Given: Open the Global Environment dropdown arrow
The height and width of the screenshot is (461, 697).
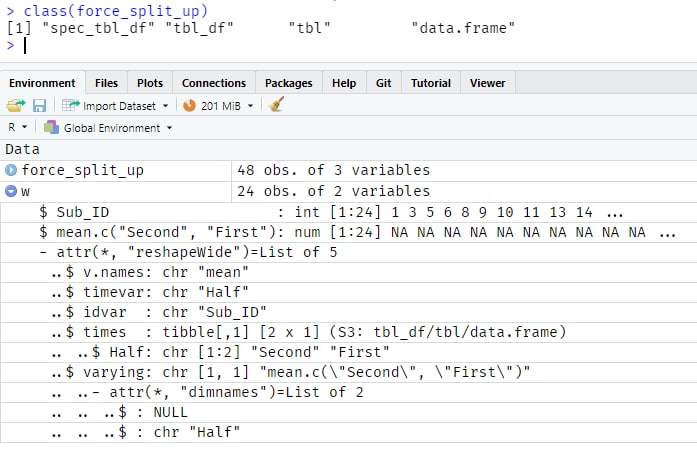Looking at the screenshot, I should (x=169, y=128).
